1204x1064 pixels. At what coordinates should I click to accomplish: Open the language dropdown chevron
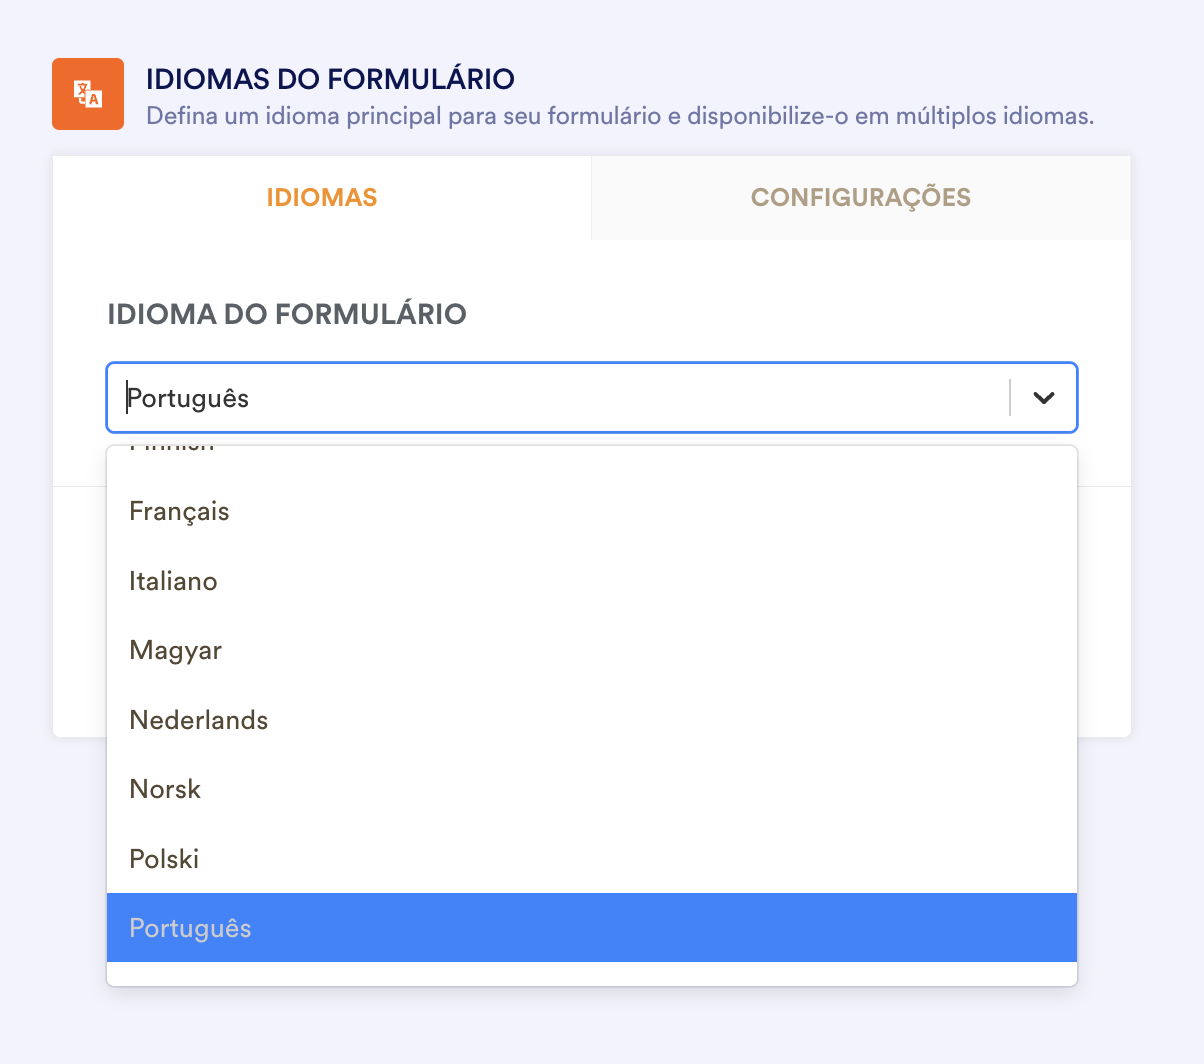pos(1043,397)
